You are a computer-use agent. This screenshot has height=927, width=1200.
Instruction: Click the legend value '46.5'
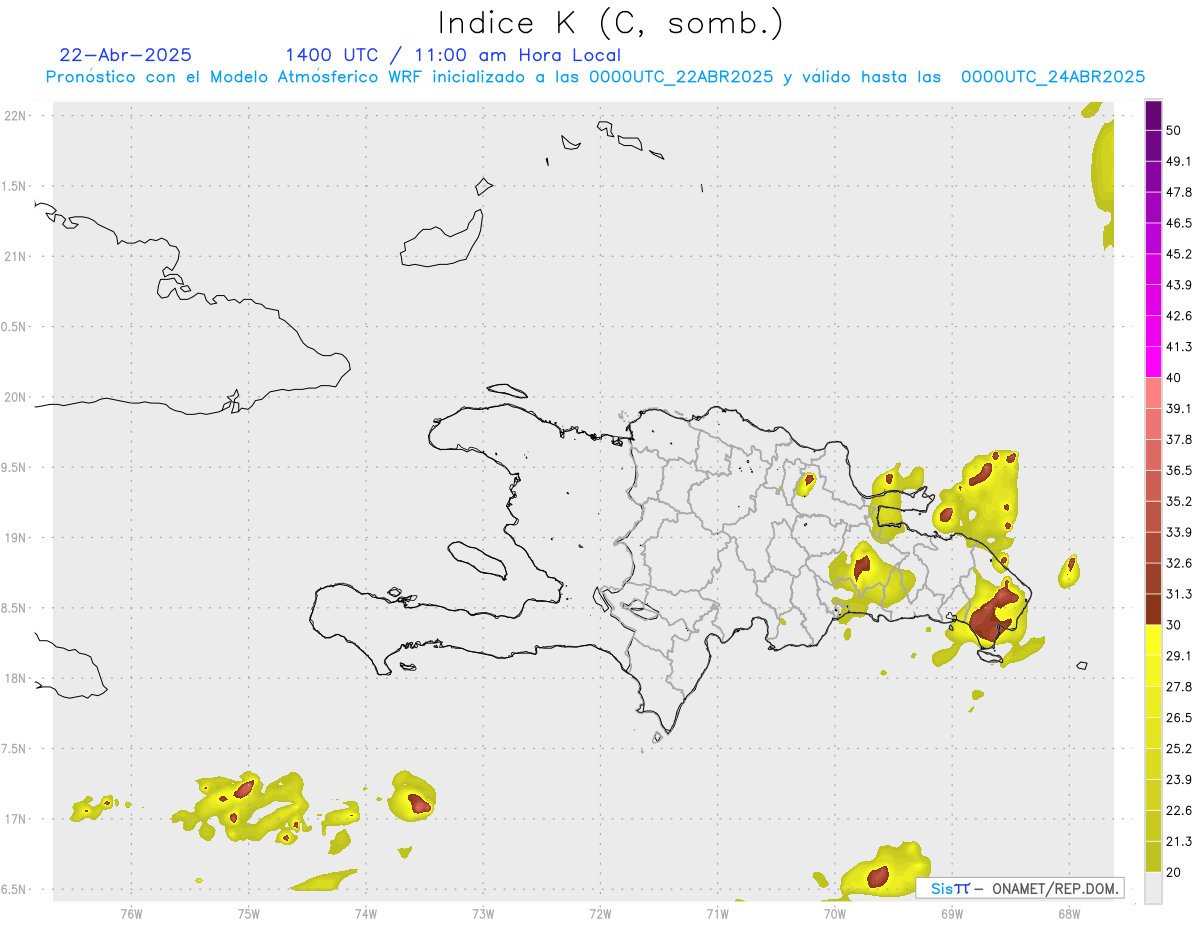coord(1179,223)
